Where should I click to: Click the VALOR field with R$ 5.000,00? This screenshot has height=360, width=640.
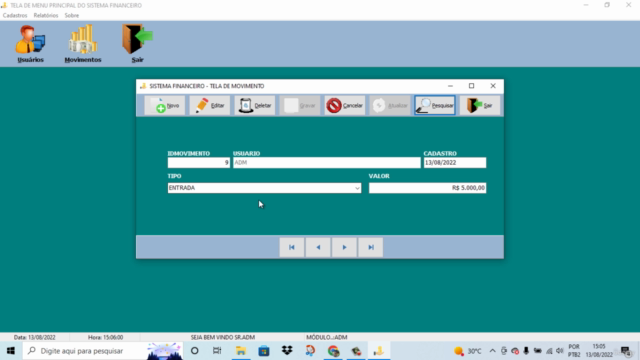[427, 188]
